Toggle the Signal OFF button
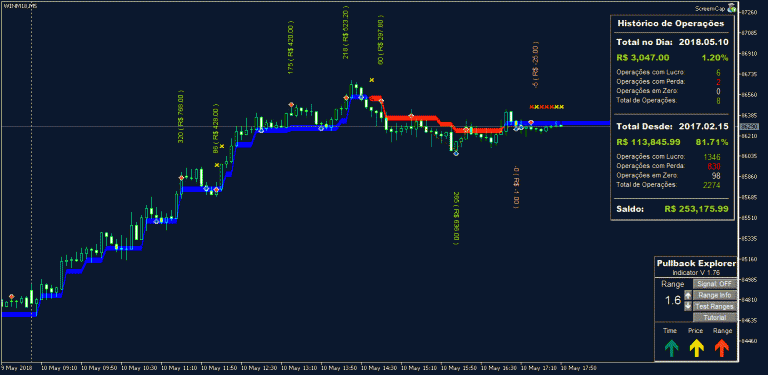 [715, 283]
